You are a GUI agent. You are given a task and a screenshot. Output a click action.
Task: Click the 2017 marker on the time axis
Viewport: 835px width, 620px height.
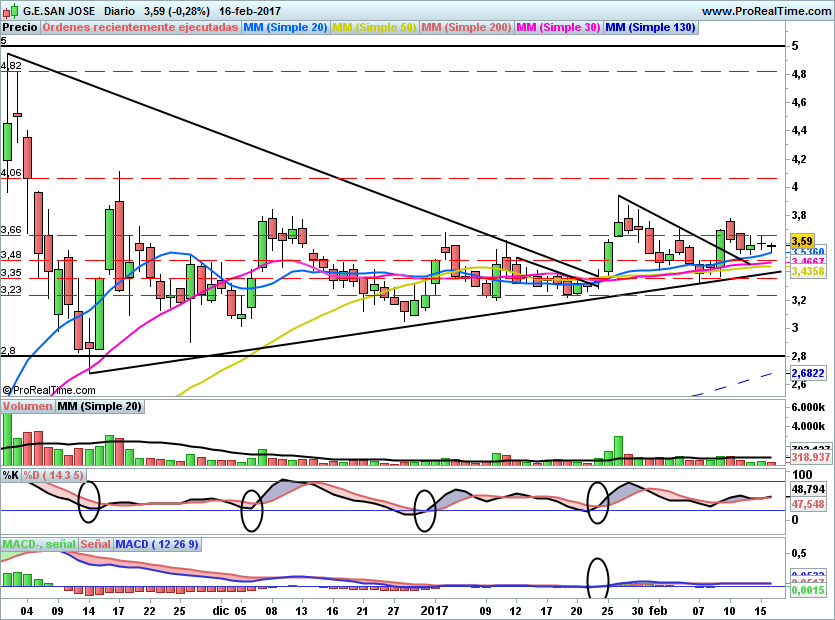coord(435,610)
